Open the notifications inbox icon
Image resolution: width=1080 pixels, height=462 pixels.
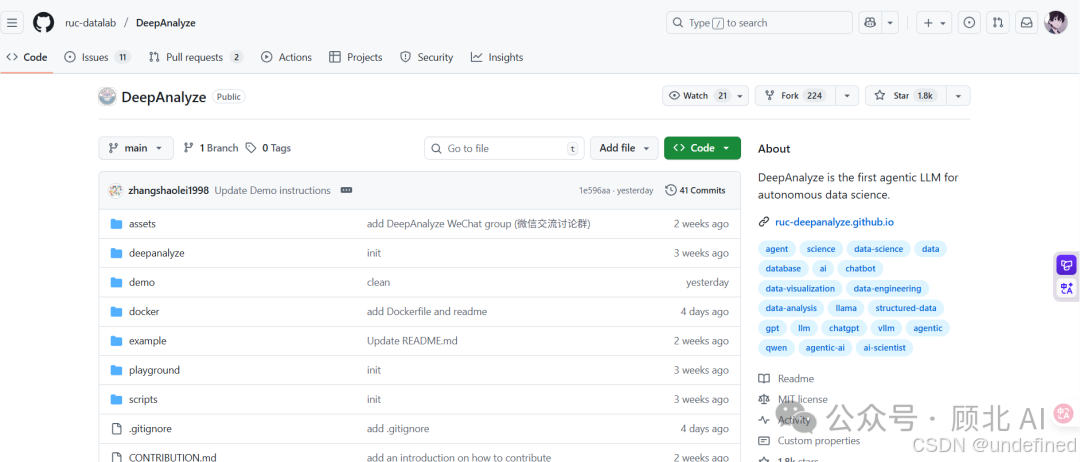1026,23
